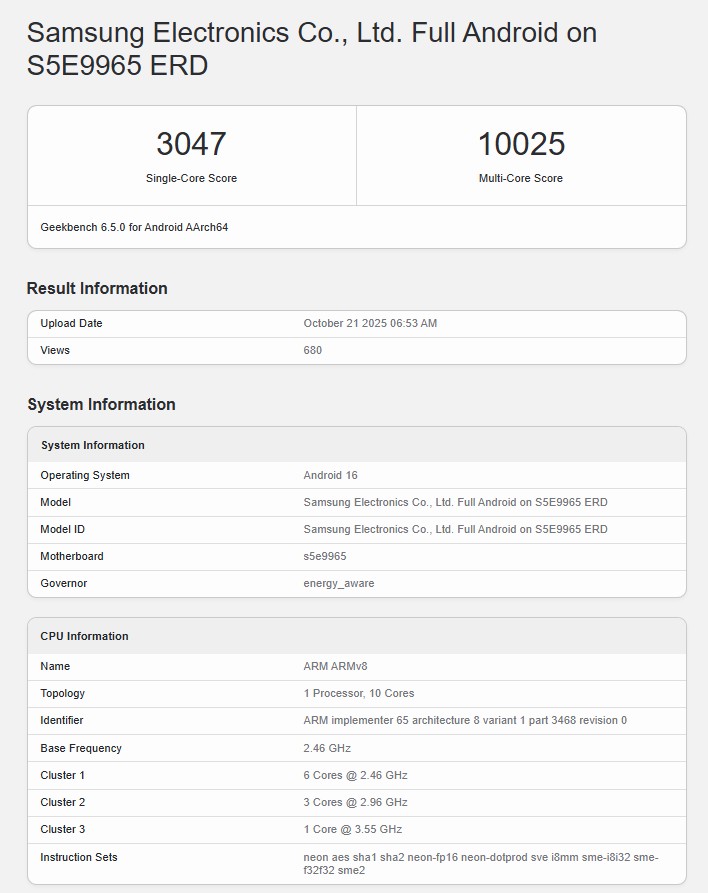Click the Cluster 3 value 1 Core @ 3.55 GHz
Viewport: 708px width, 893px height.
[x=352, y=829]
